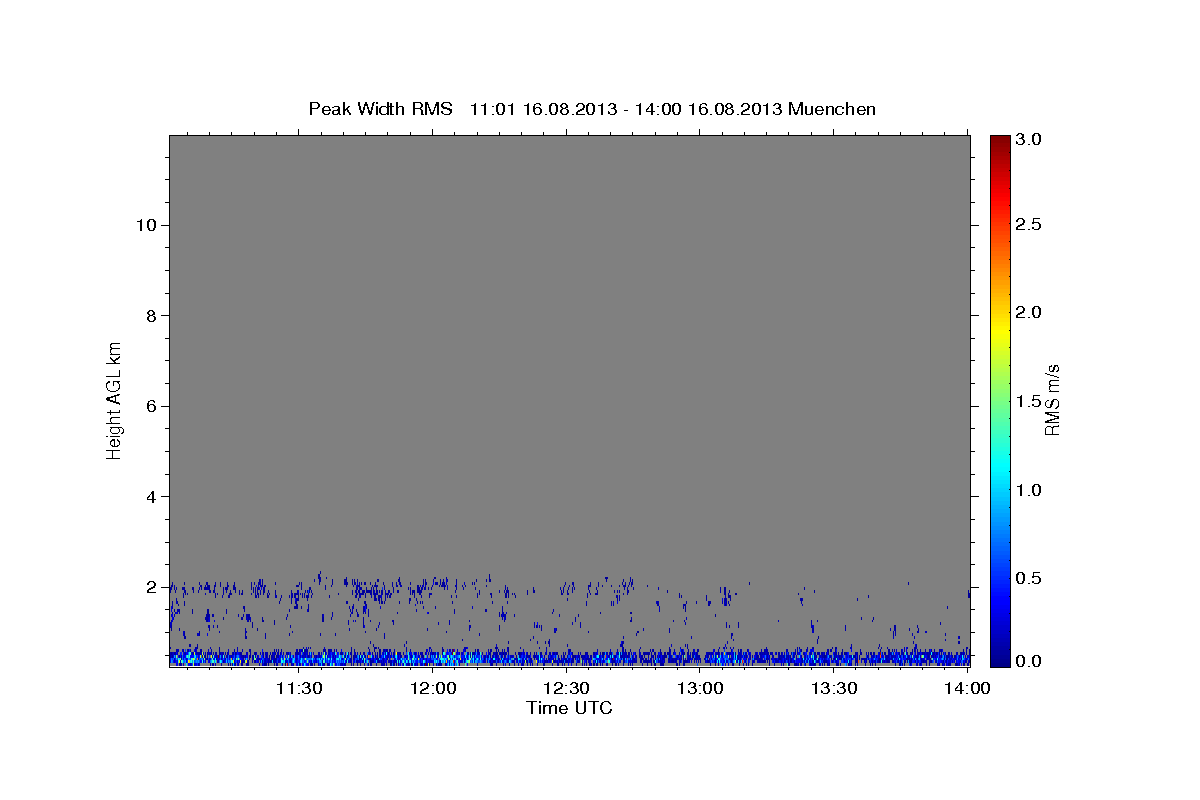Click the colorbar value 0.0
1200x800 pixels.
pos(1030,661)
